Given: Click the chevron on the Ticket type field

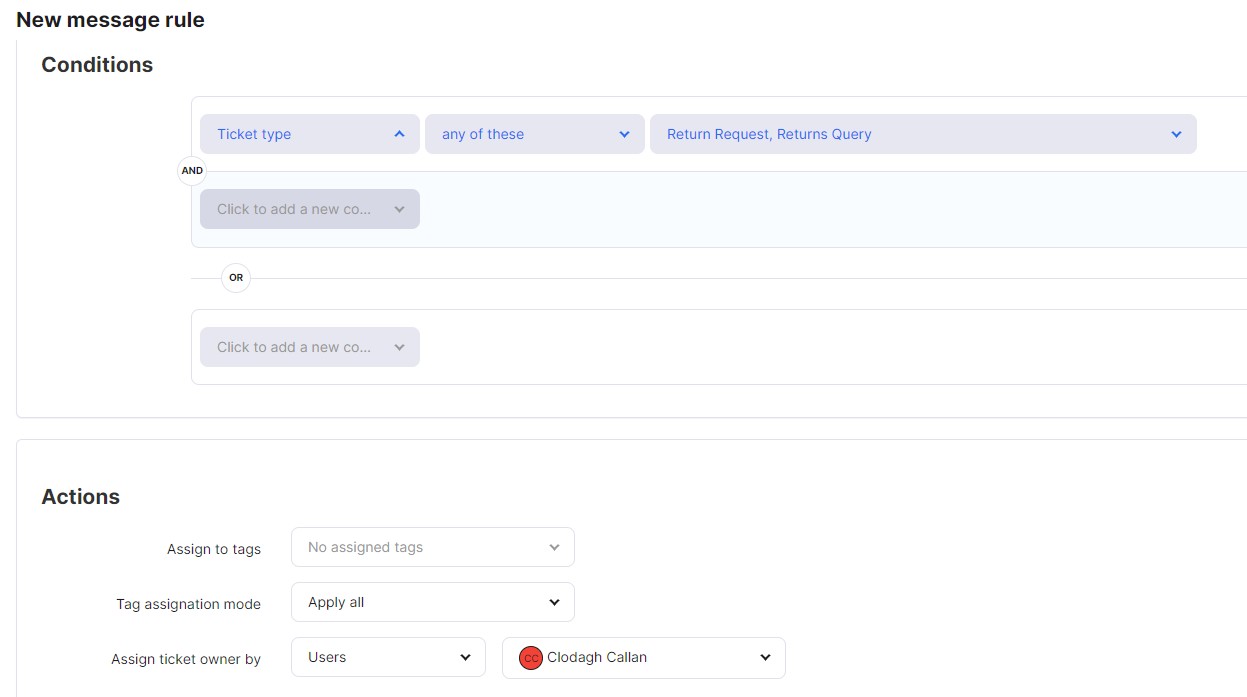Looking at the screenshot, I should (x=399, y=134).
